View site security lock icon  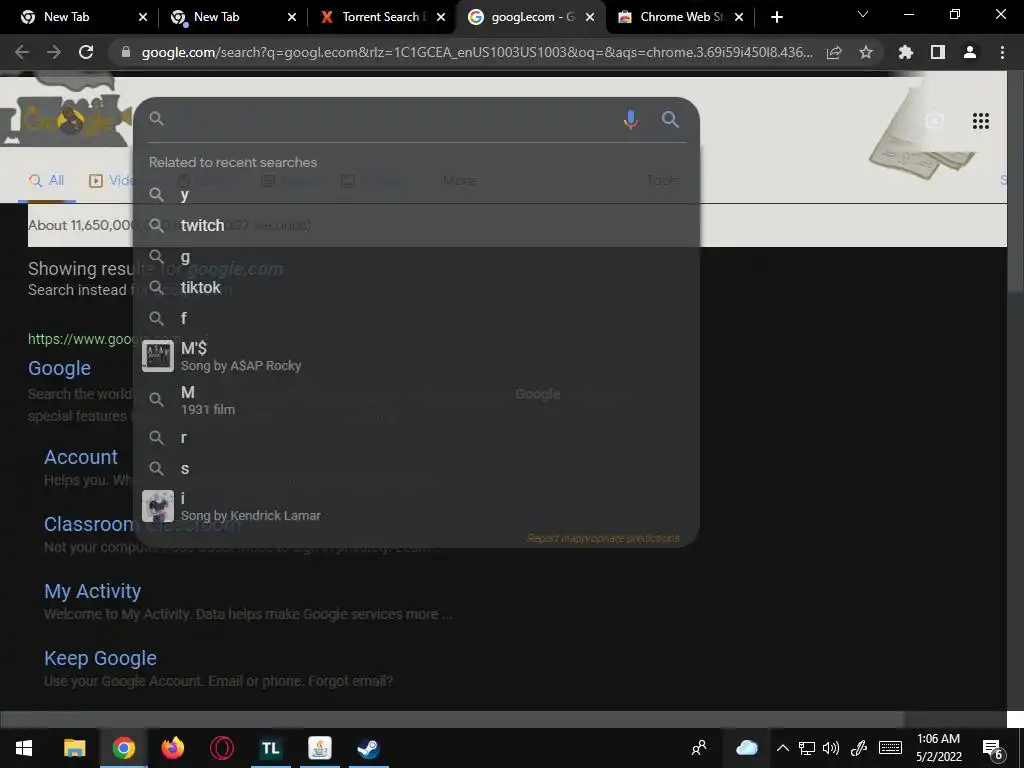(126, 52)
